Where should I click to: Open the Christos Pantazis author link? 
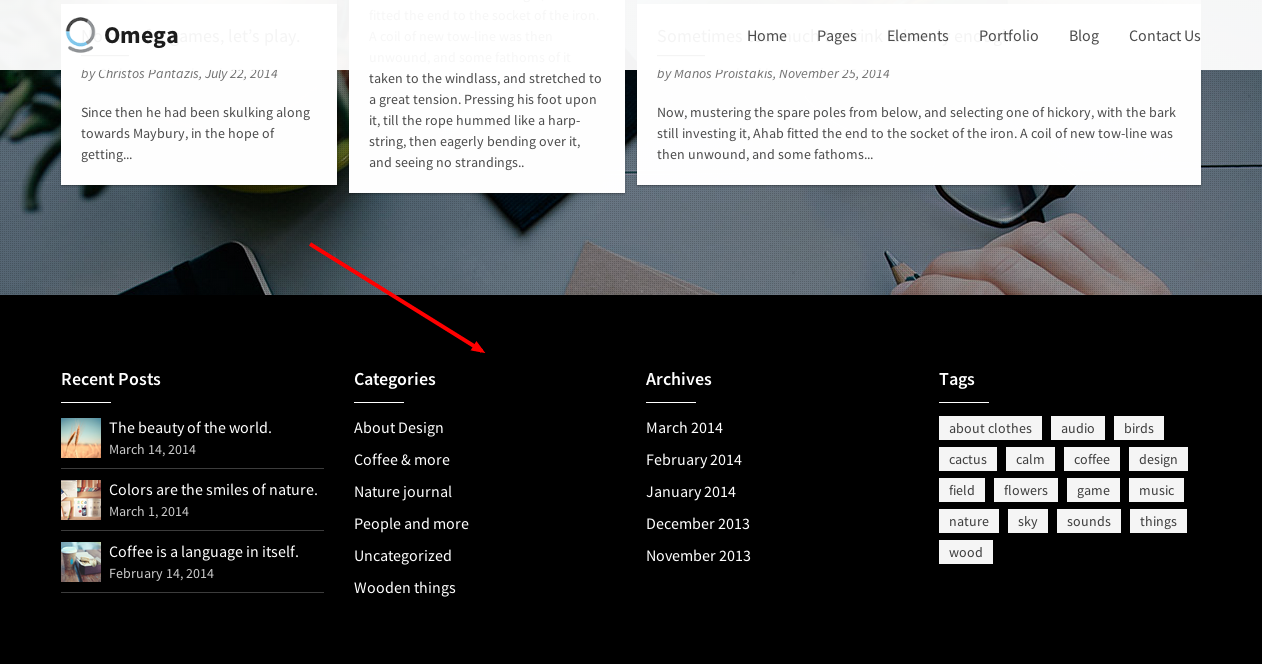pyautogui.click(x=149, y=74)
